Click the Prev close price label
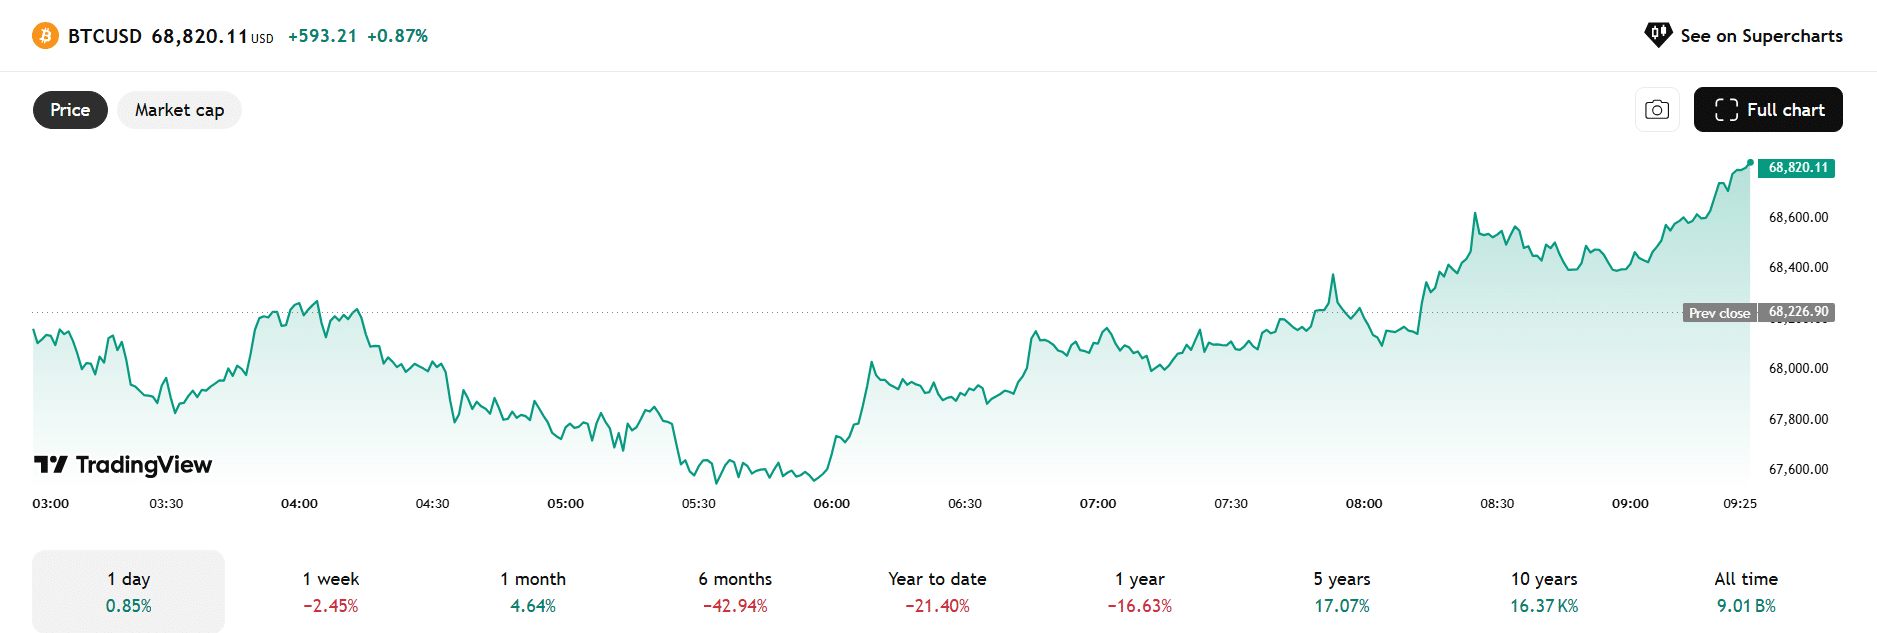 click(x=1719, y=313)
